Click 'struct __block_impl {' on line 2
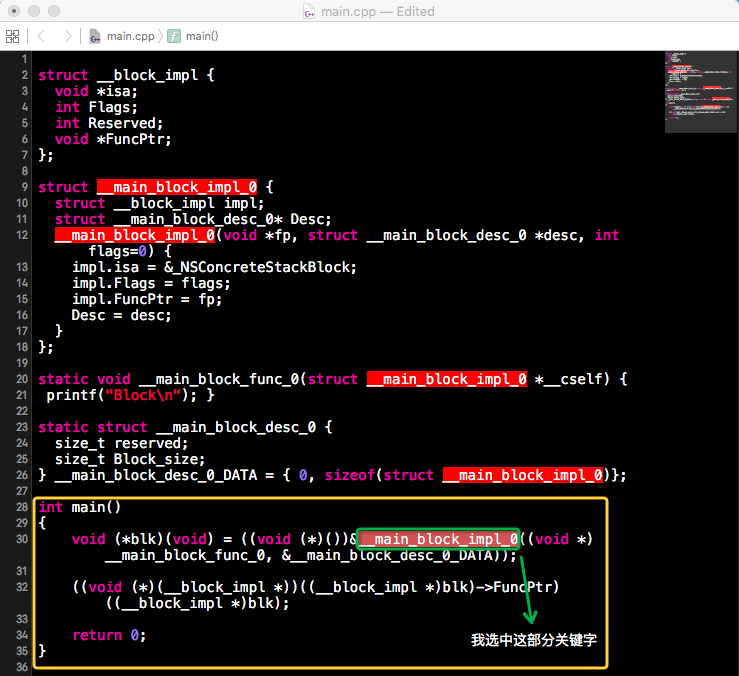Screen dimensions: 739x676 (x=126, y=75)
